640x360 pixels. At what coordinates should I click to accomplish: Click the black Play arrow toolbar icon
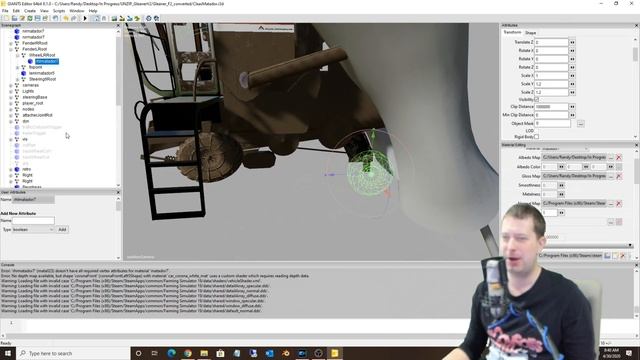pyautogui.click(x=85, y=18)
